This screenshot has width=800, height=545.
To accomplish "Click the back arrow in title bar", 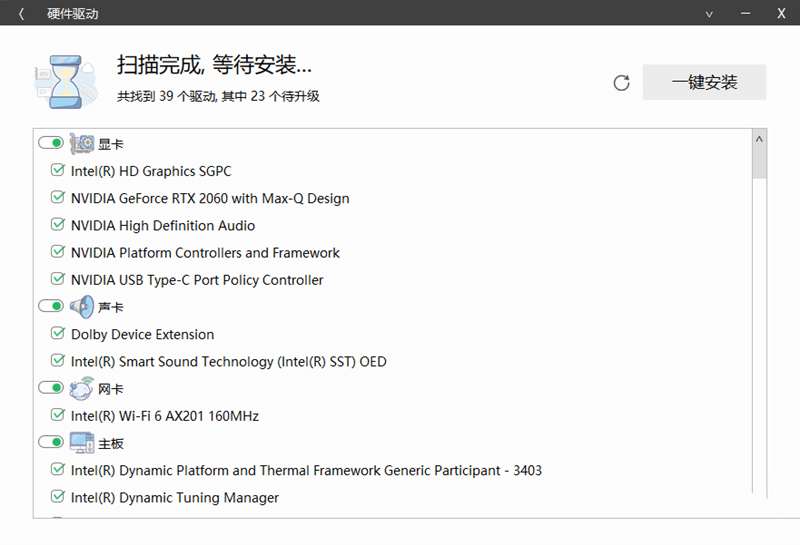I will 21,14.
